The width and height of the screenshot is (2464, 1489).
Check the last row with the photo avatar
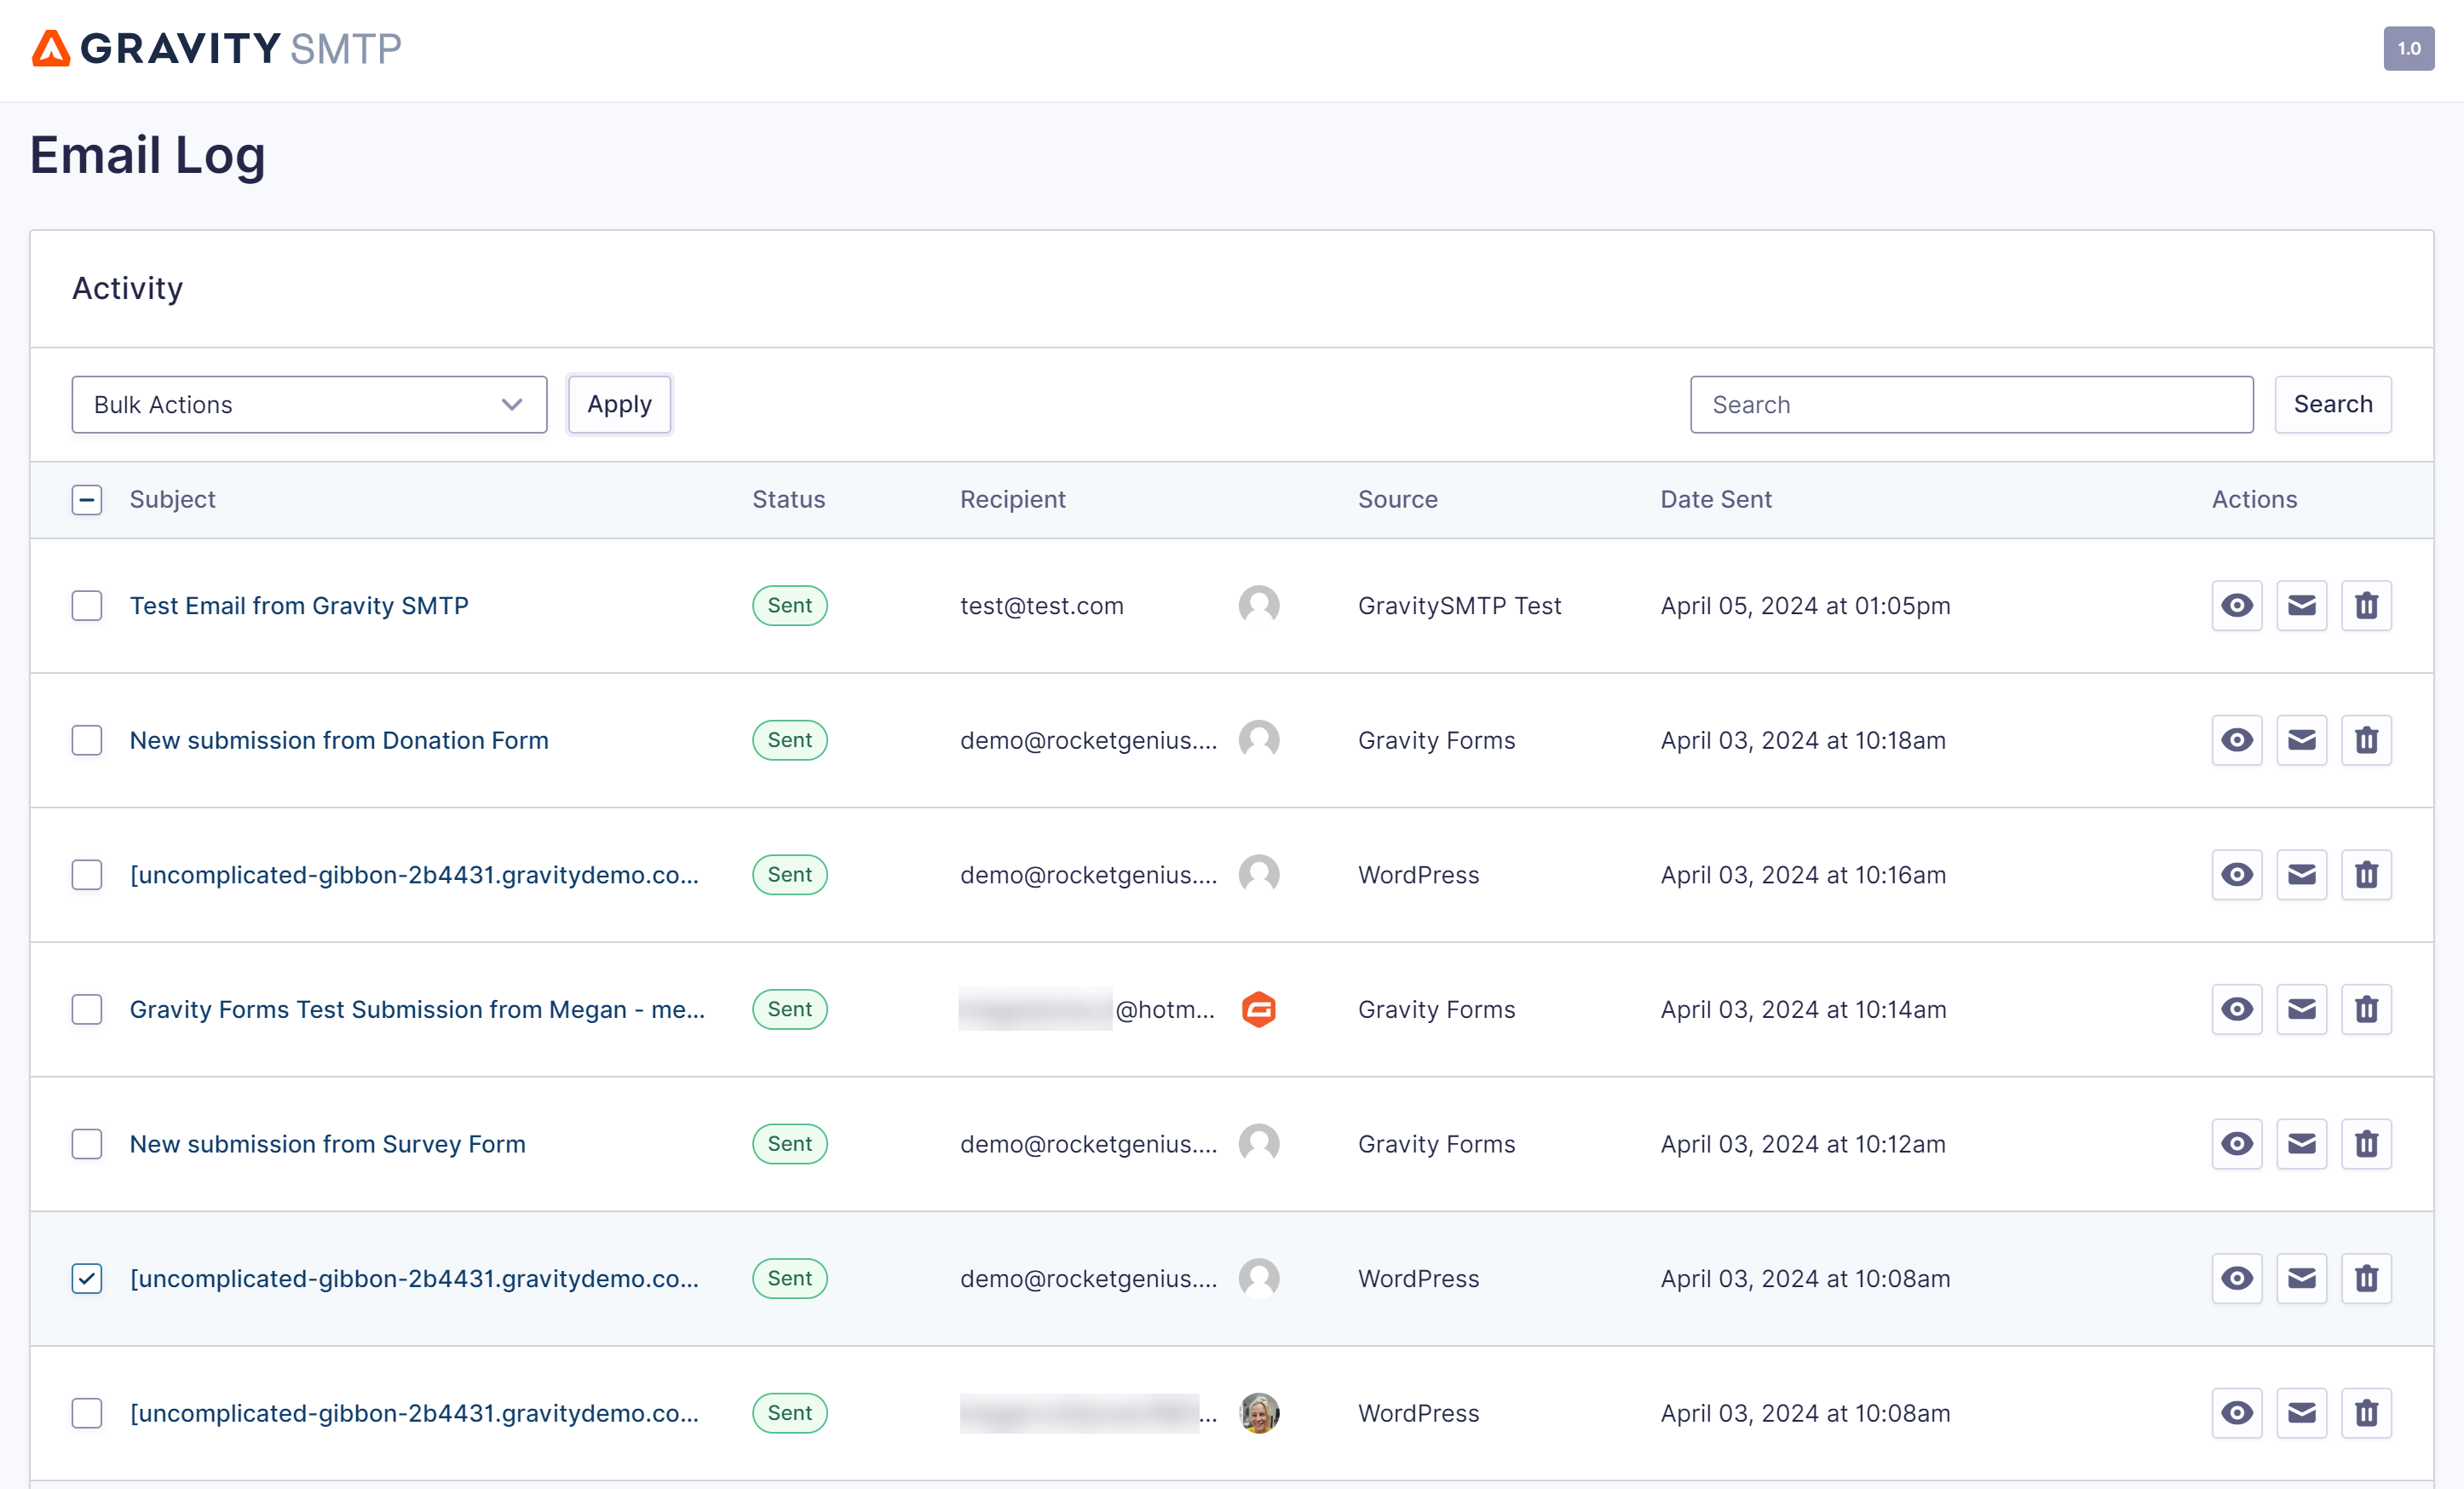(87, 1413)
